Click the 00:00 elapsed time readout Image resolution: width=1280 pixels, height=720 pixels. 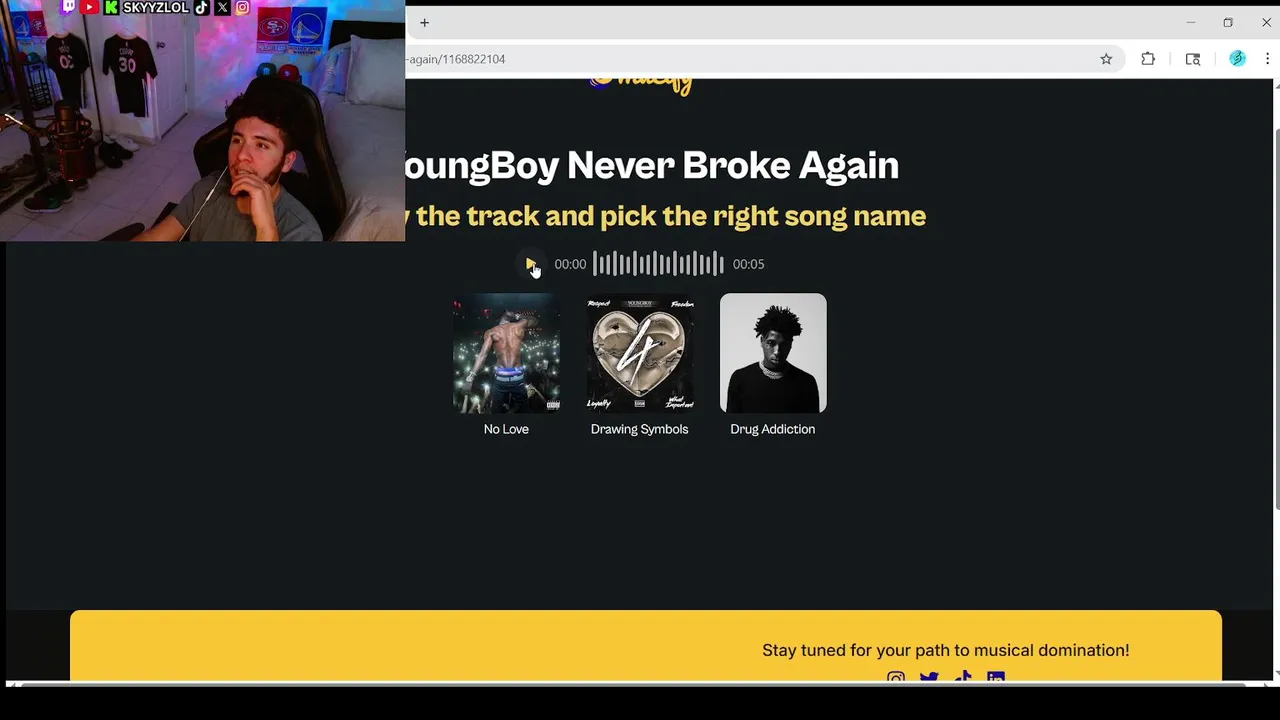(x=570, y=264)
